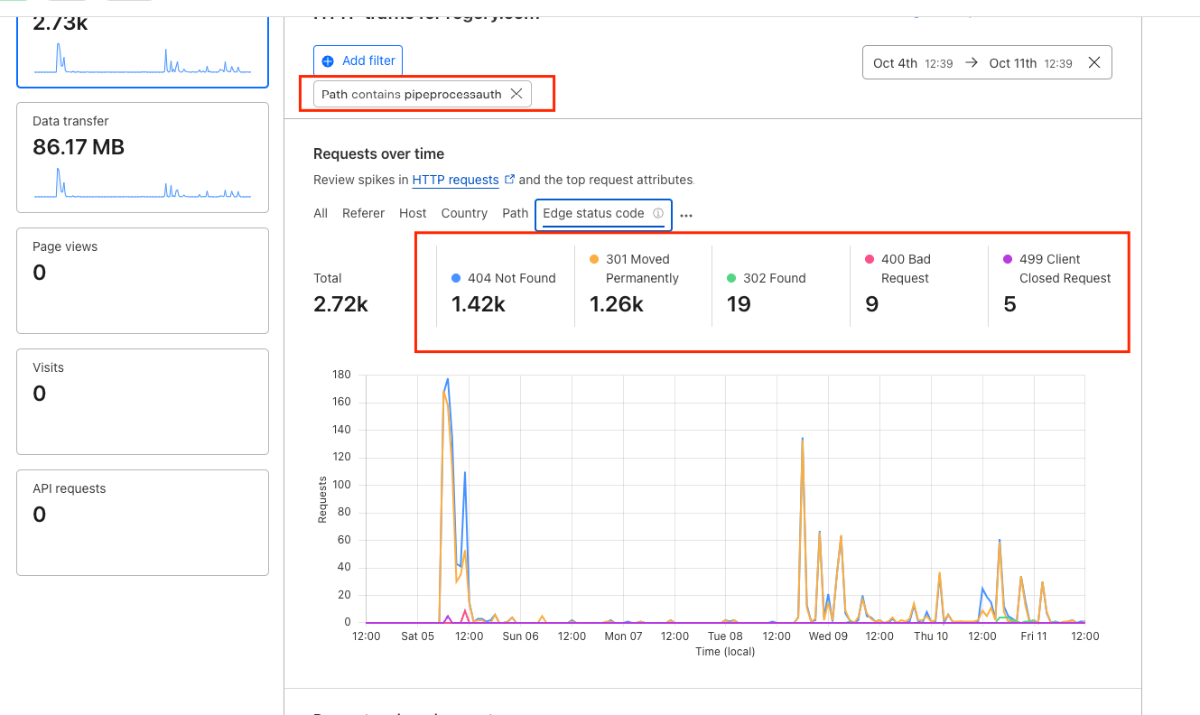Click the Add filter button
This screenshot has height=715, width=1200.
point(358,61)
